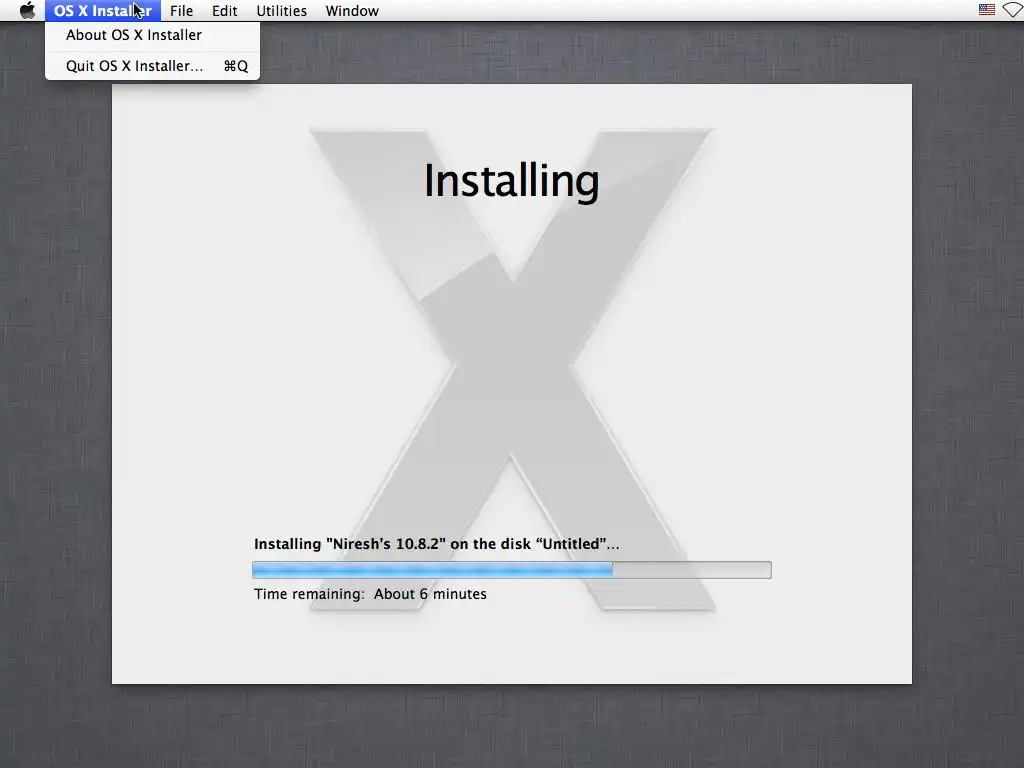Click the 'Time remaining: About 6 minutes' text
This screenshot has height=768, width=1024.
370,594
